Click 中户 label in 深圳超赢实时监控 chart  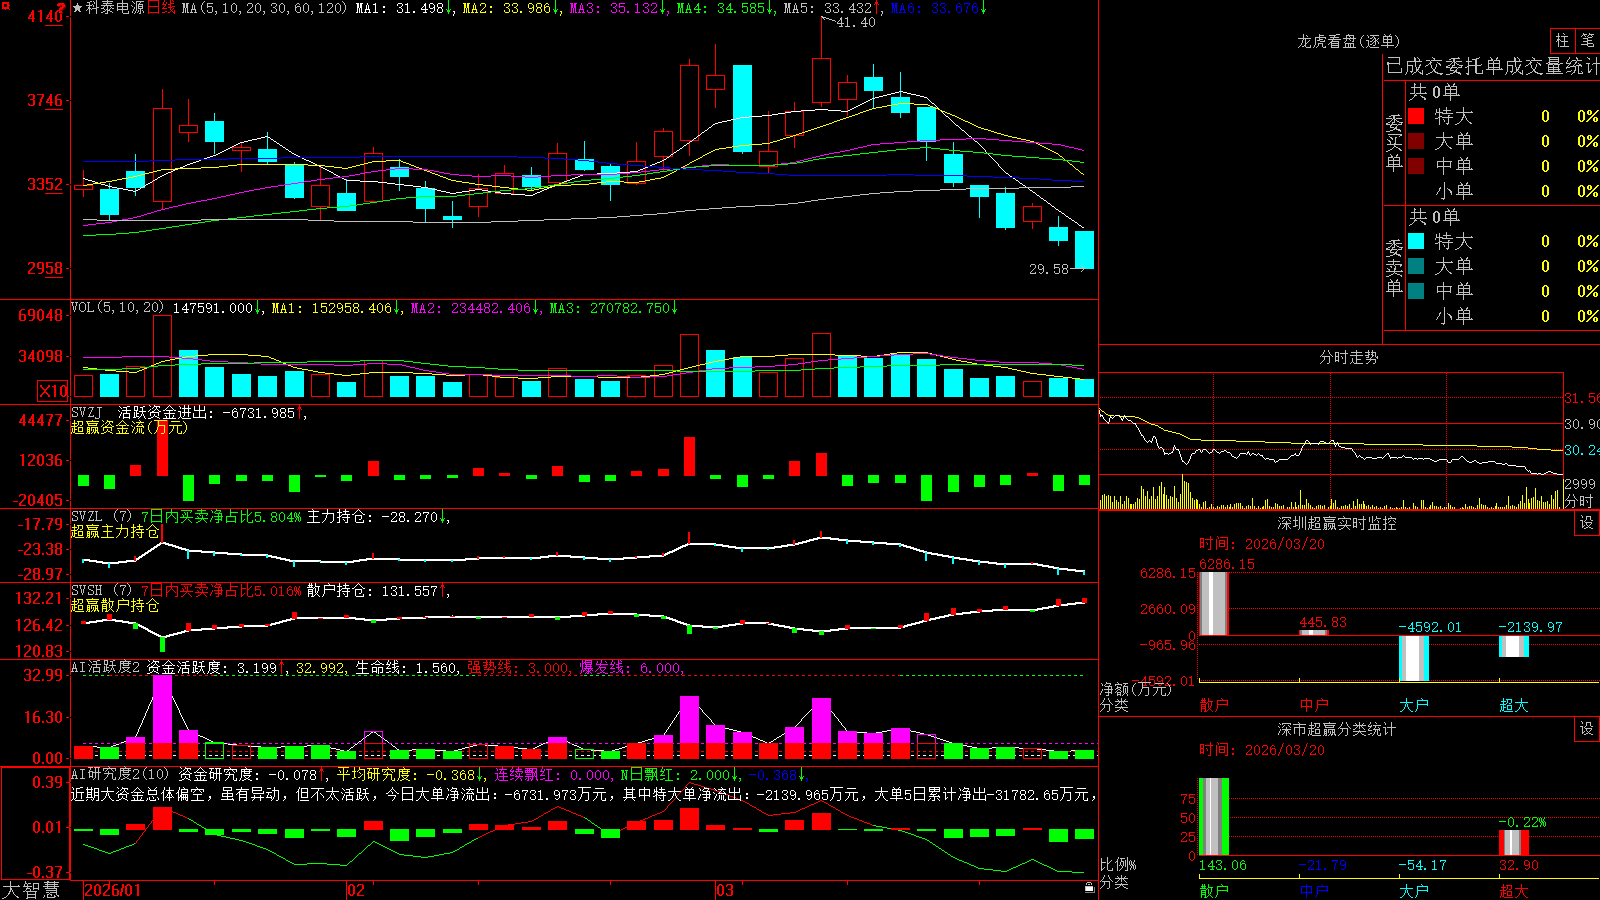coord(1314,705)
